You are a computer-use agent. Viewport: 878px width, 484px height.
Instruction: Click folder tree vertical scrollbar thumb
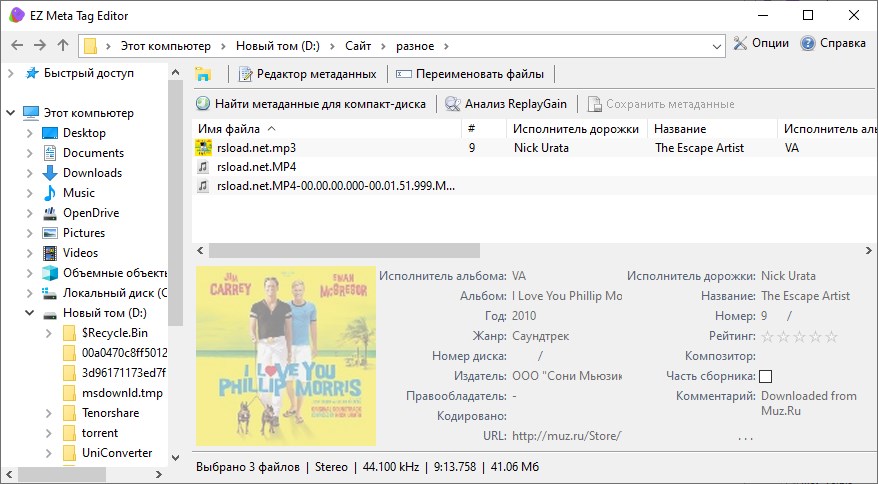[x=175, y=203]
